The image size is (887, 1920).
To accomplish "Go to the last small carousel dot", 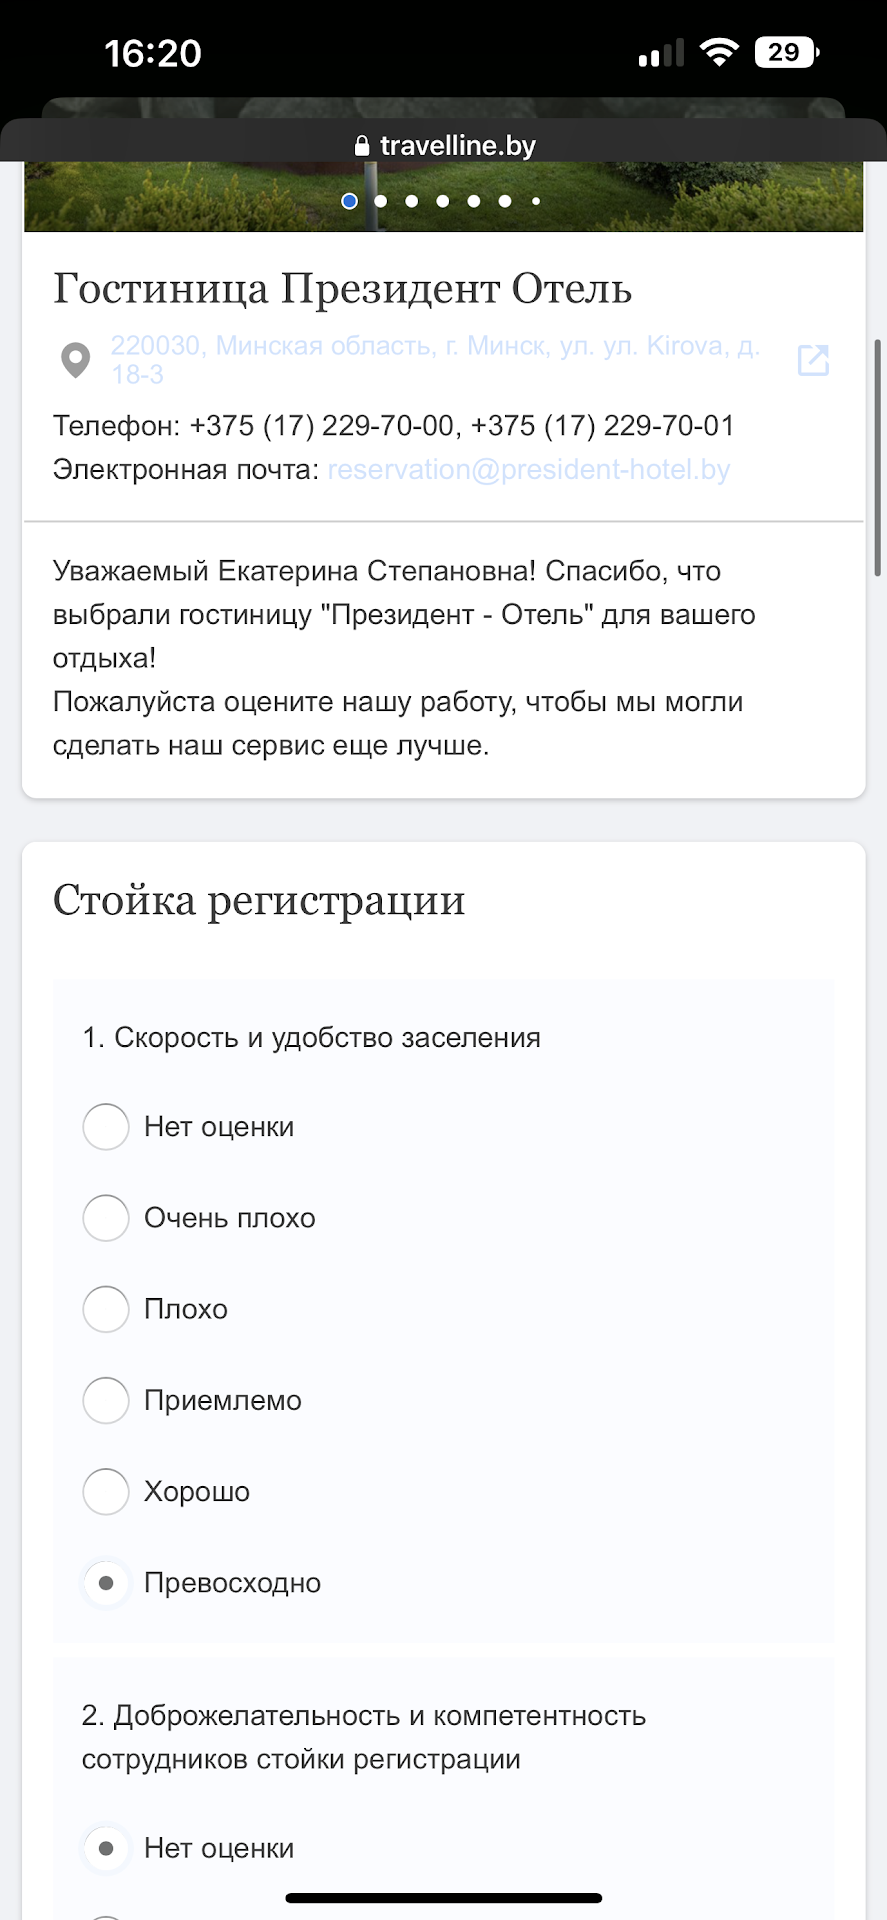I will 536,201.
